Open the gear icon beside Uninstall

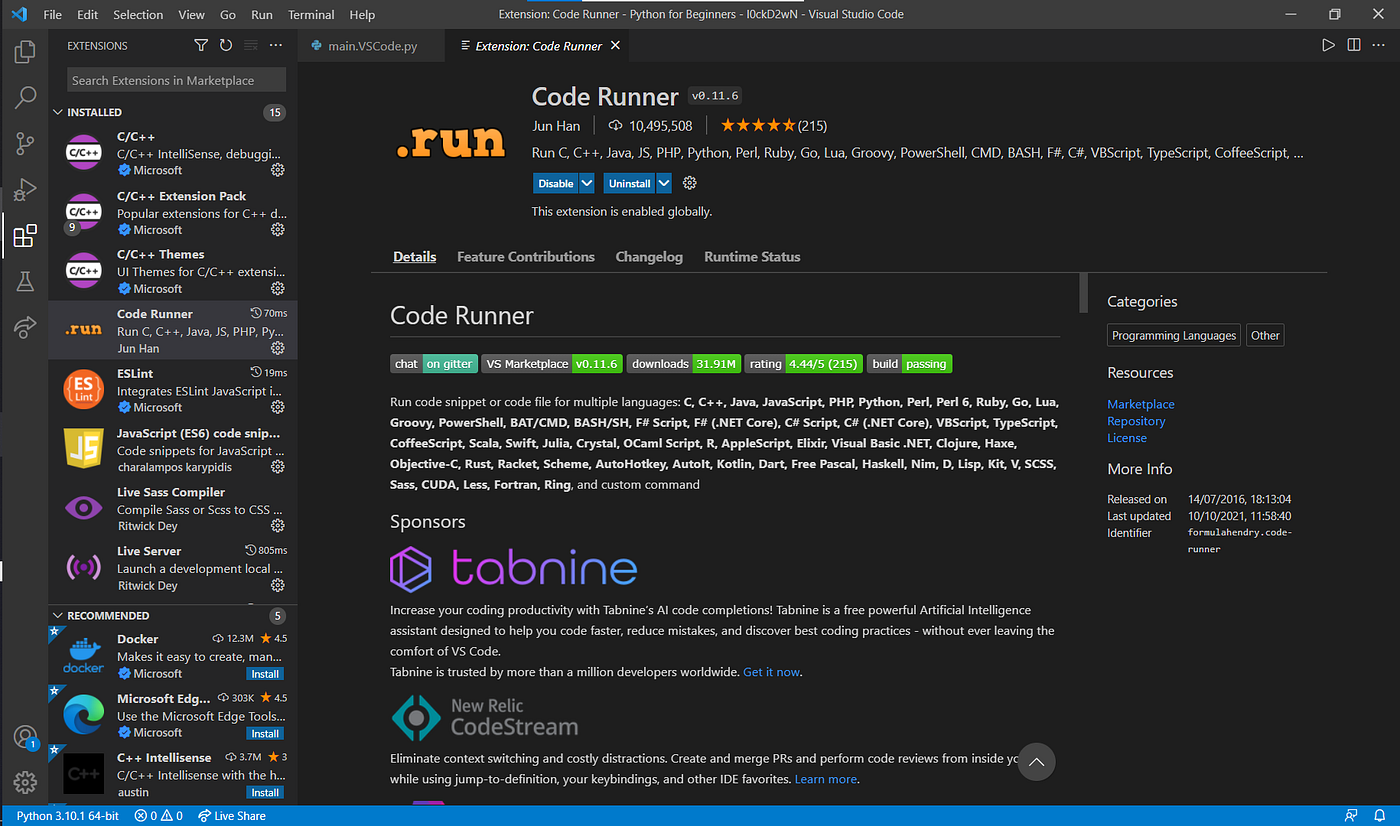point(689,183)
